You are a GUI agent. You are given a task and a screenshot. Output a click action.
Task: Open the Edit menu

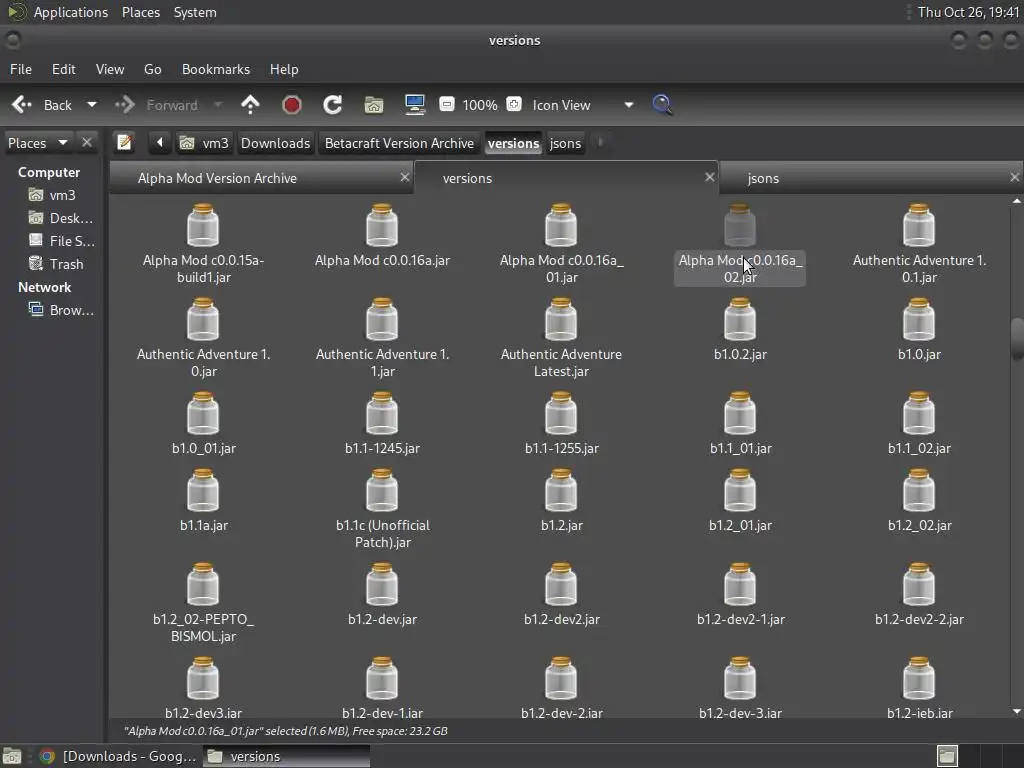[63, 69]
